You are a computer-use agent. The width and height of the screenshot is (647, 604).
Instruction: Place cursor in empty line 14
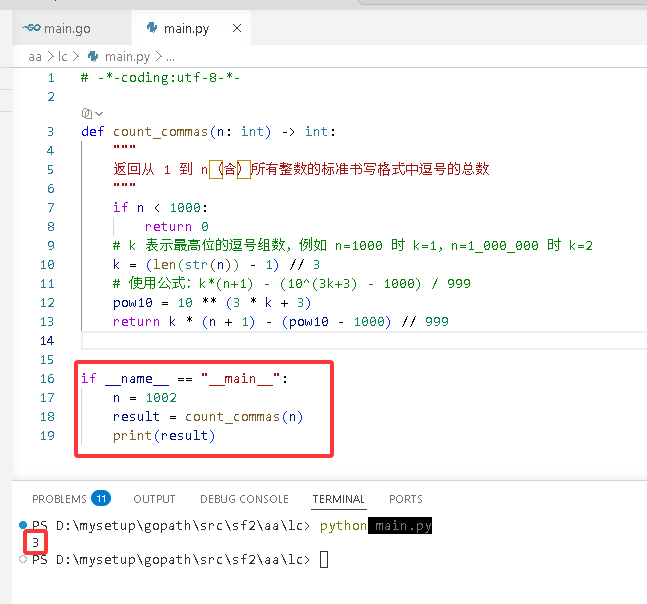(x=363, y=341)
